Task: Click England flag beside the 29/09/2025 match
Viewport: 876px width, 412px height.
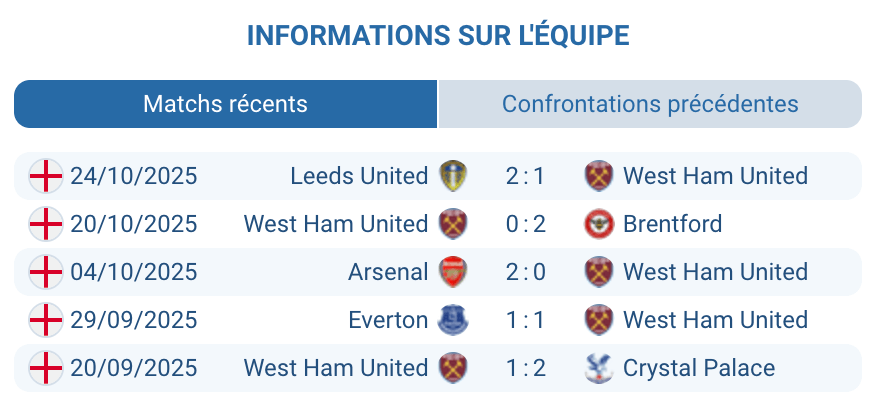Action: point(46,320)
